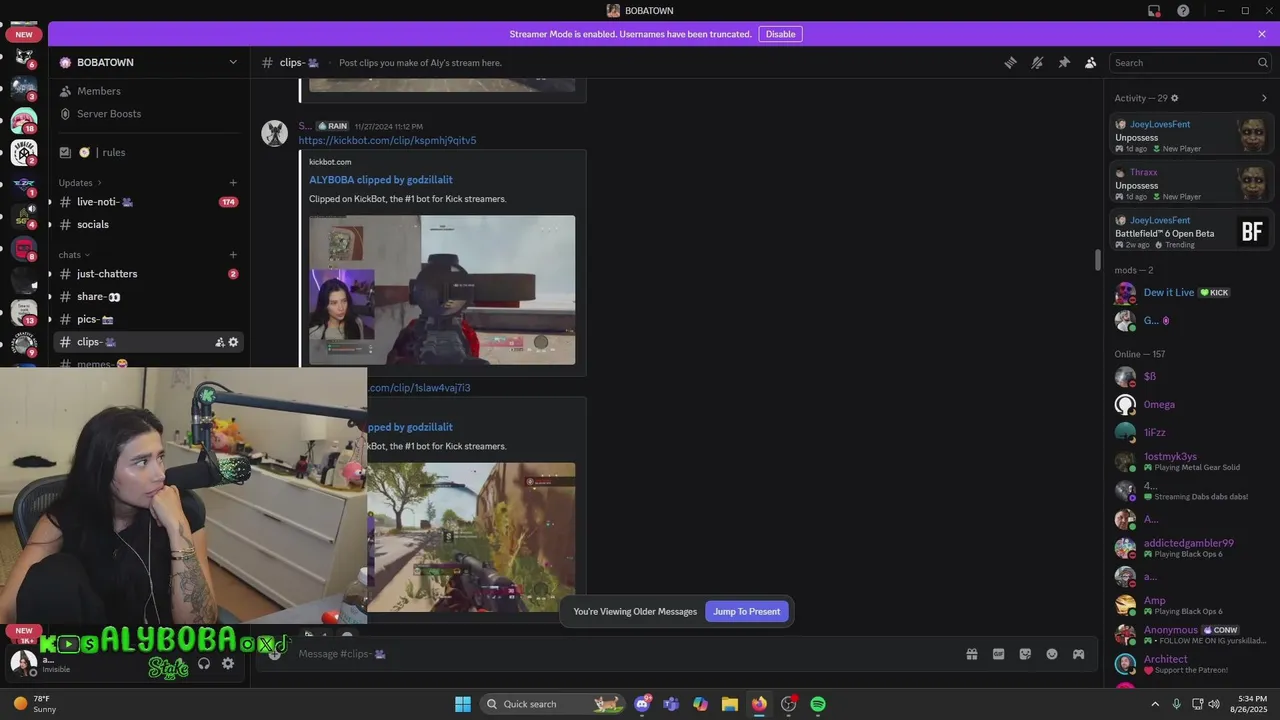Edit clips channel settings gear
The width and height of the screenshot is (1280, 720).
pos(234,342)
